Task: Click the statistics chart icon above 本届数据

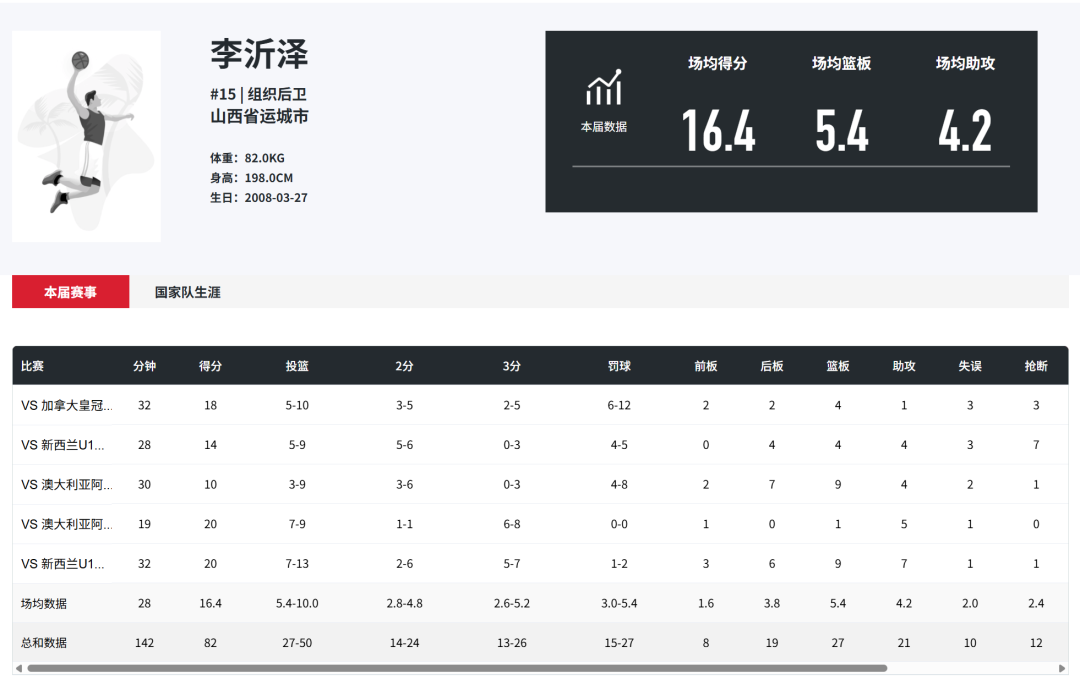Action: 604,87
